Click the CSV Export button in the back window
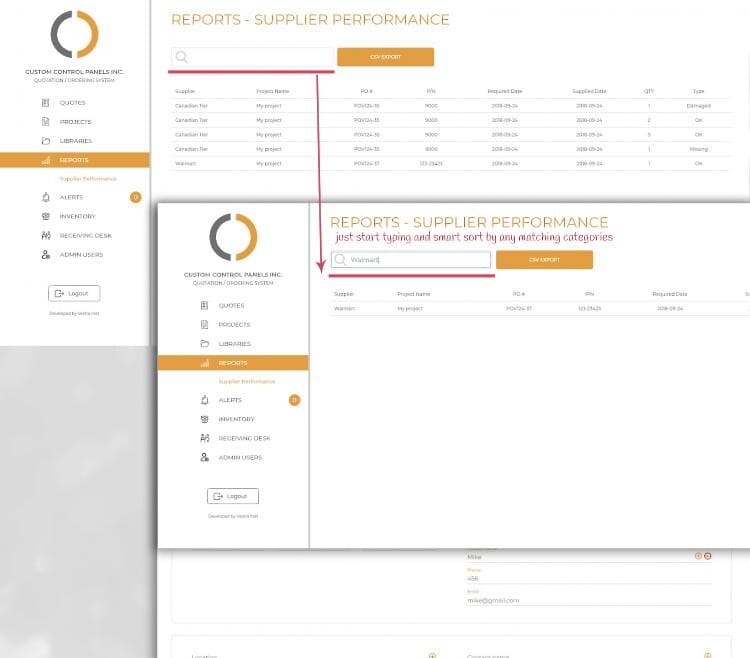The height and width of the screenshot is (658, 750). point(386,57)
